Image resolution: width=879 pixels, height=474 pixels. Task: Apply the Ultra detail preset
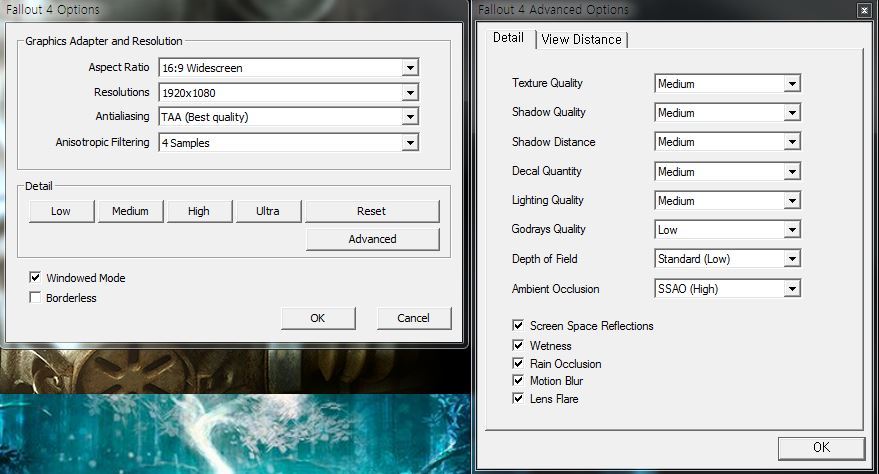click(x=268, y=211)
